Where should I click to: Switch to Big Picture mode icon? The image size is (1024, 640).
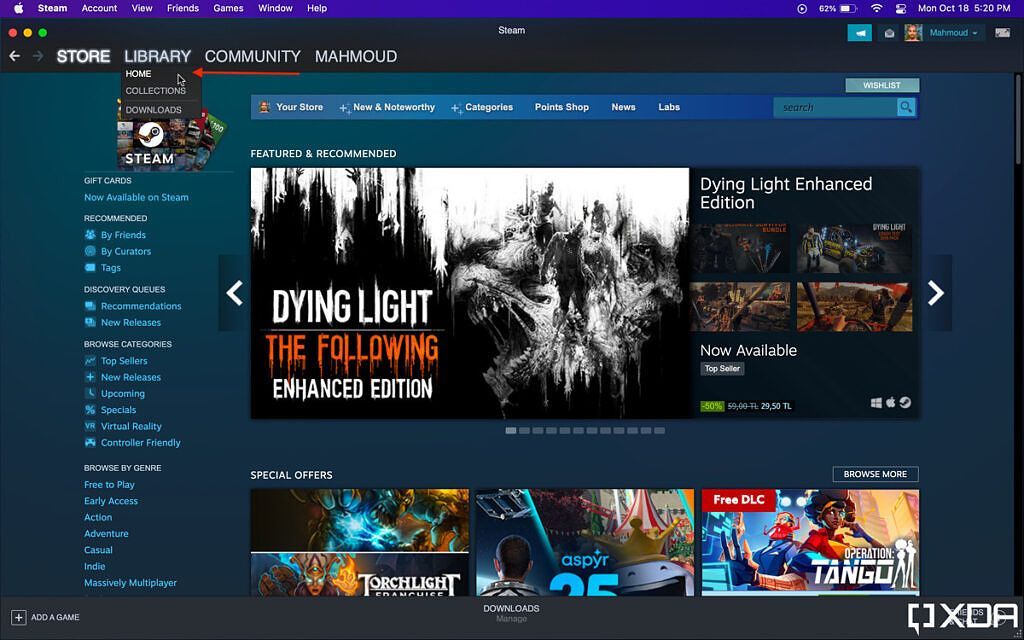pyautogui.click(x=1002, y=33)
